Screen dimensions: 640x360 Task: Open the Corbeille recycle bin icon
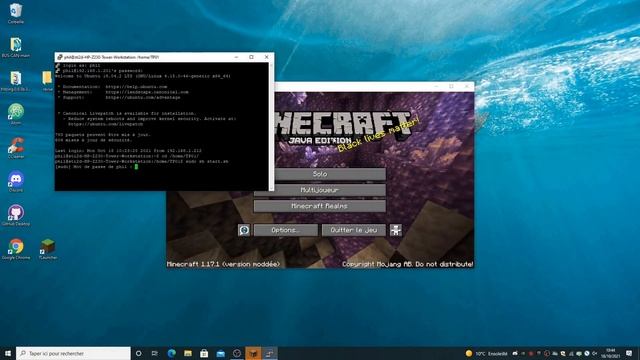click(x=16, y=13)
